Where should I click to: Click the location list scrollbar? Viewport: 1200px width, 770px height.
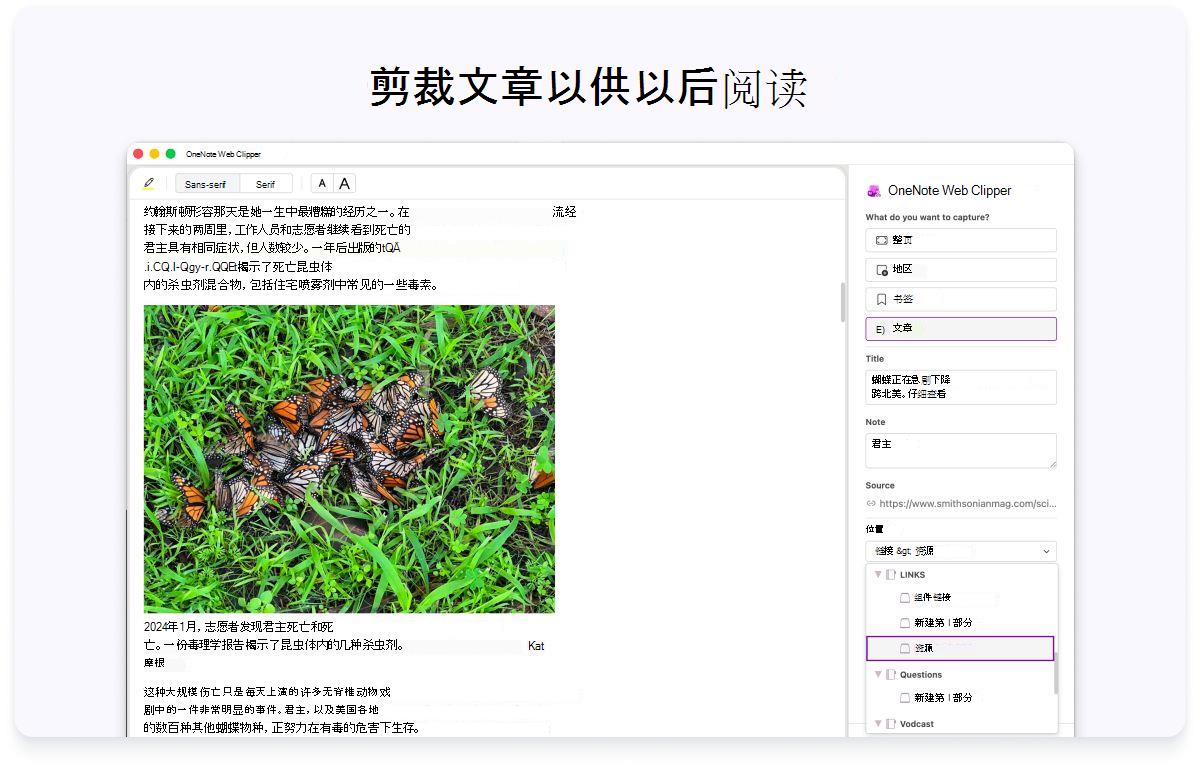click(1055, 672)
